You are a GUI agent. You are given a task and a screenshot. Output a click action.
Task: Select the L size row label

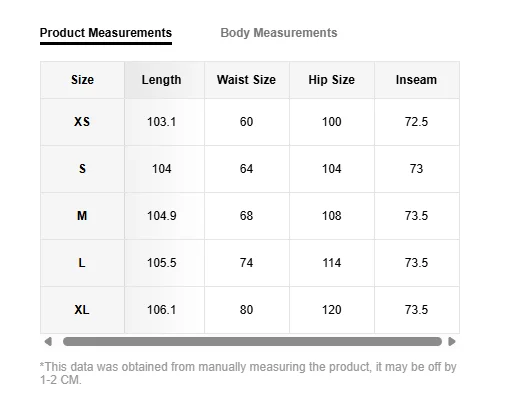pyautogui.click(x=82, y=263)
